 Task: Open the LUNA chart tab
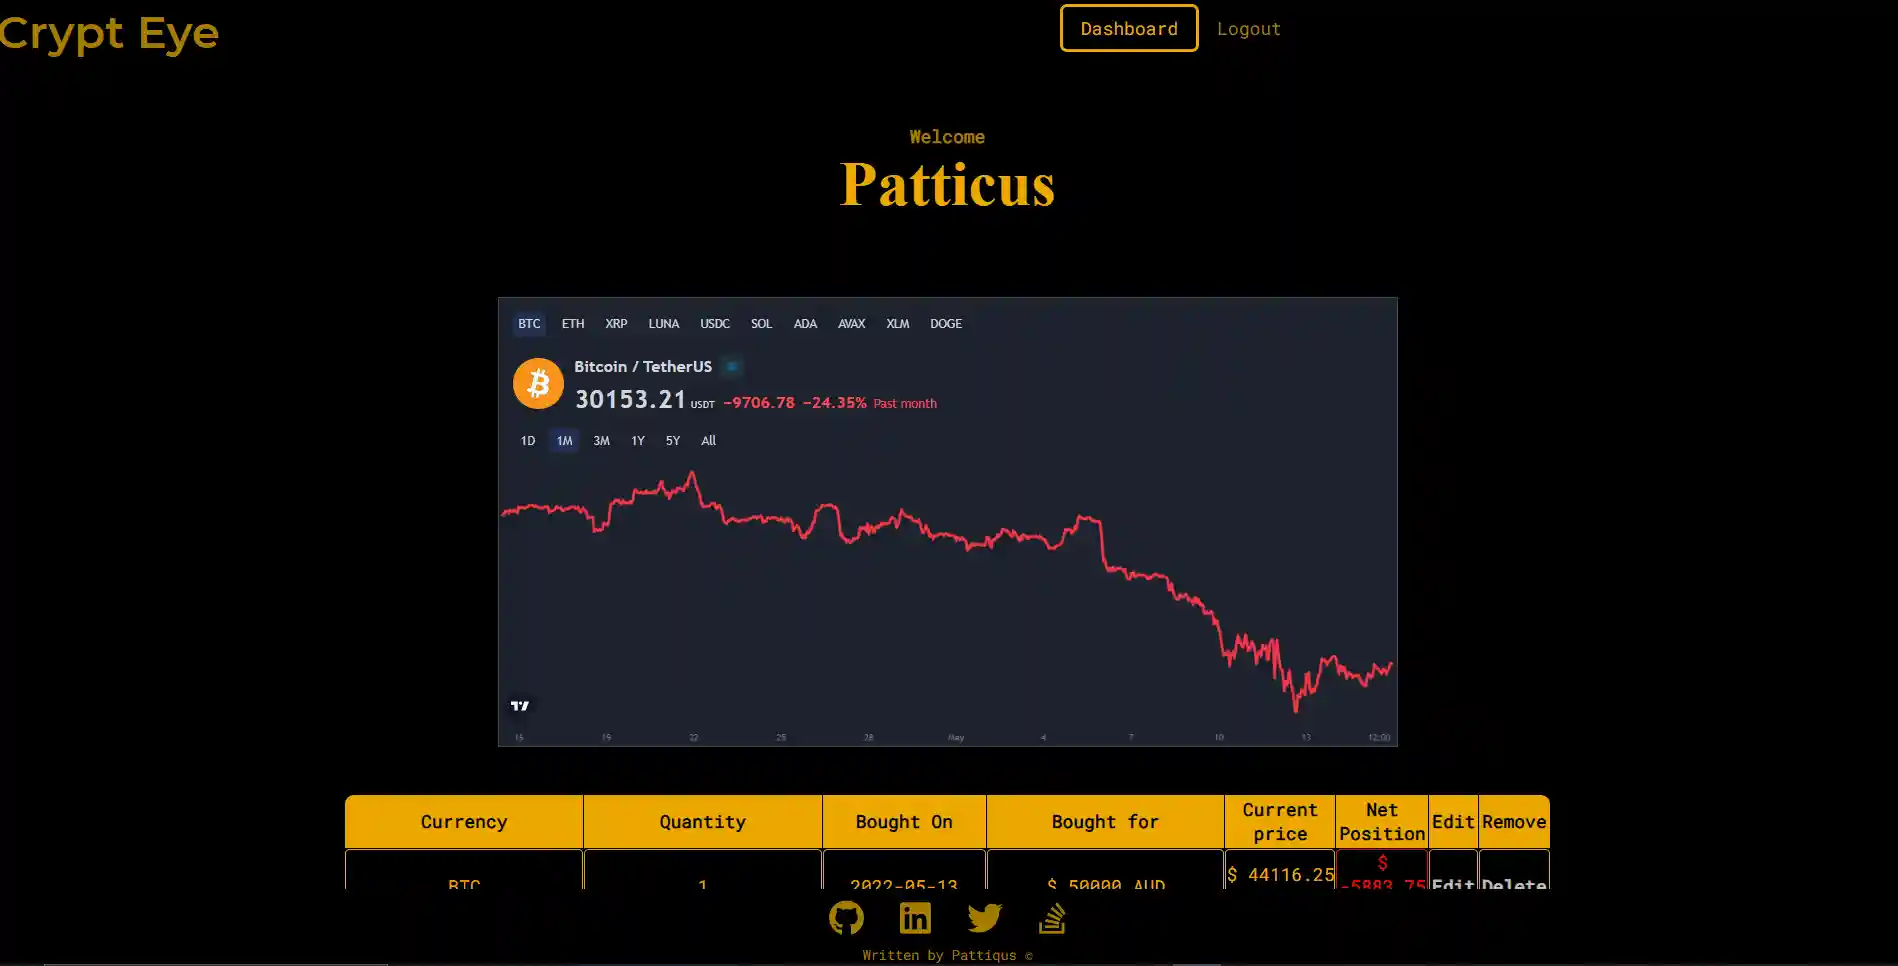tap(663, 323)
